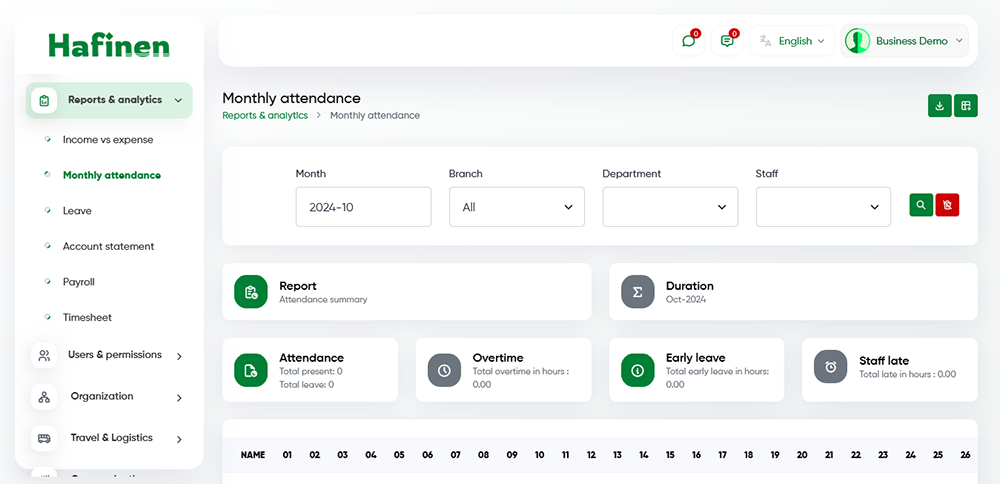Open the Account statement report

coord(108,246)
